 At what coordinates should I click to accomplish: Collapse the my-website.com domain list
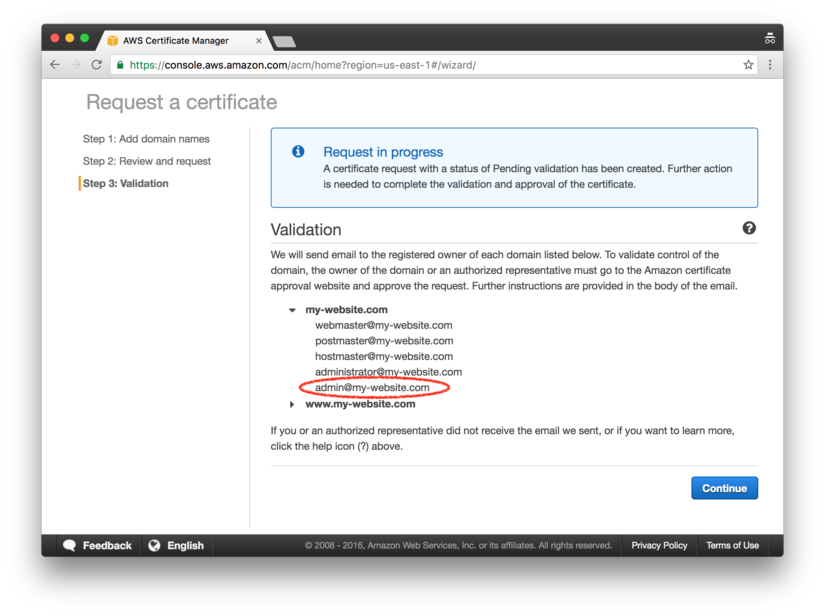pos(292,310)
